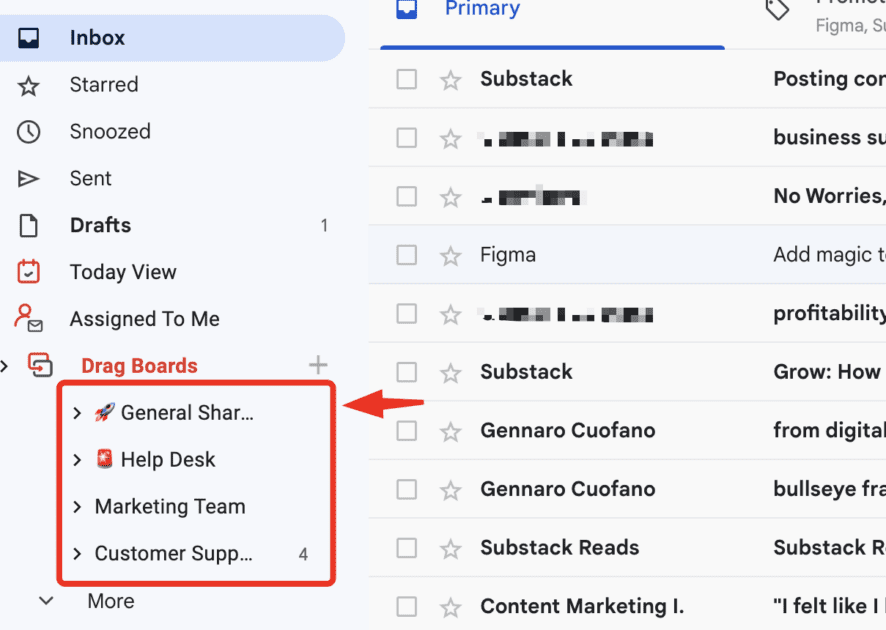This screenshot has width=886, height=630.
Task: Click the Assigned To Me person icon
Action: pos(28,318)
